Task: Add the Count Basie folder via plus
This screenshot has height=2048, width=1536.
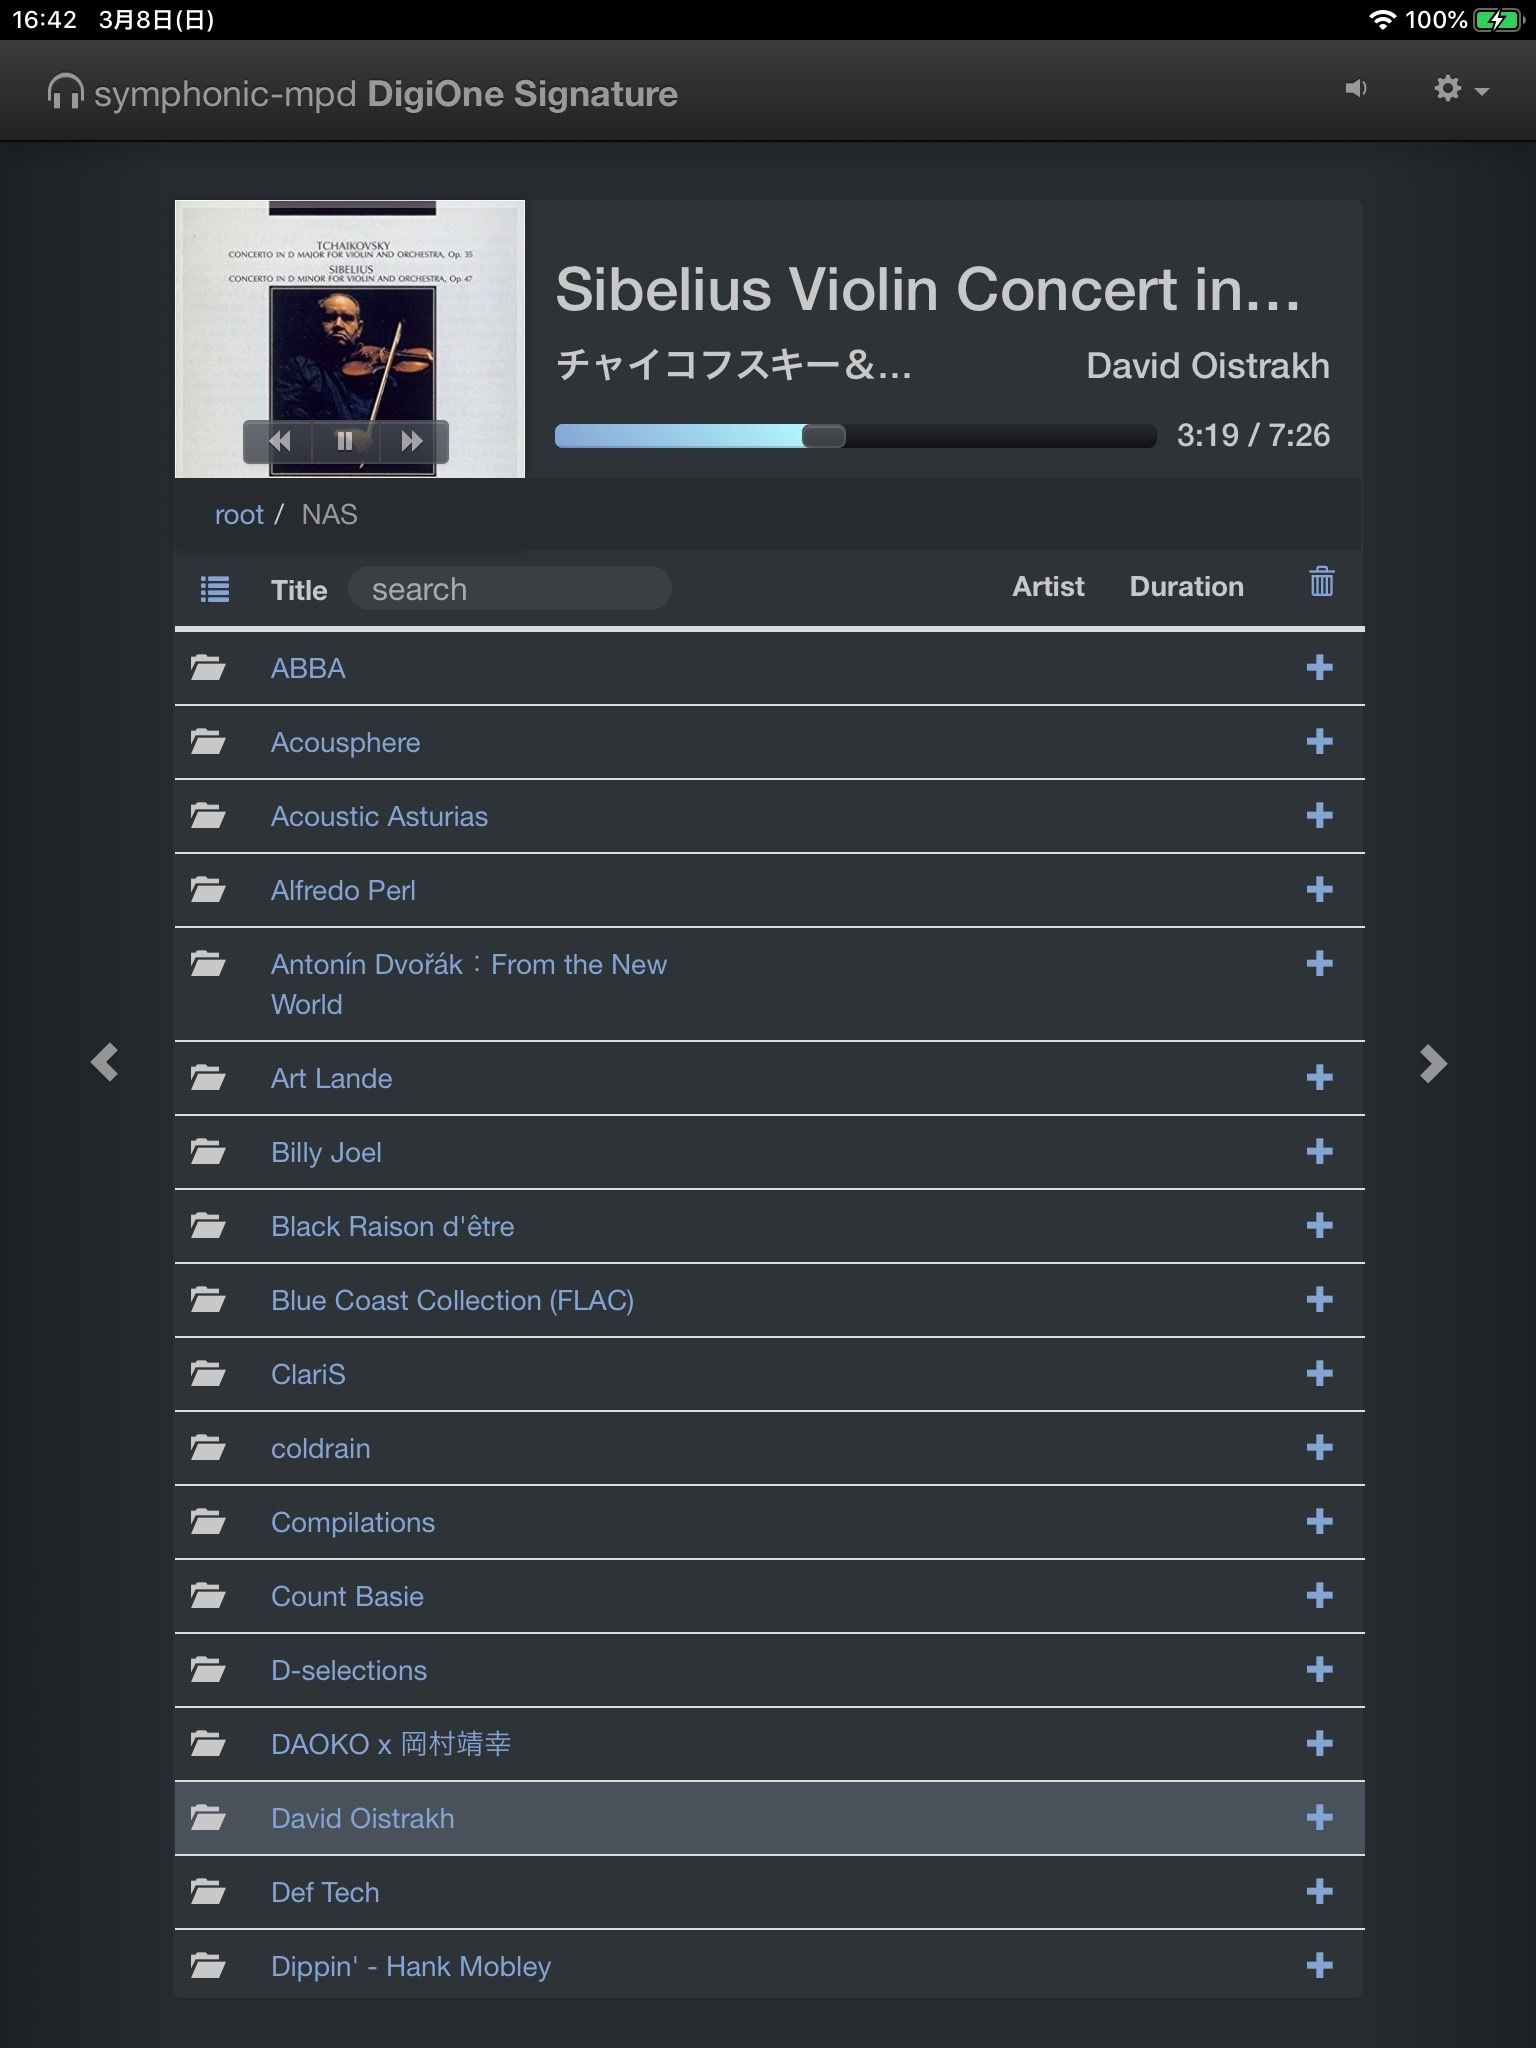Action: click(x=1319, y=1595)
